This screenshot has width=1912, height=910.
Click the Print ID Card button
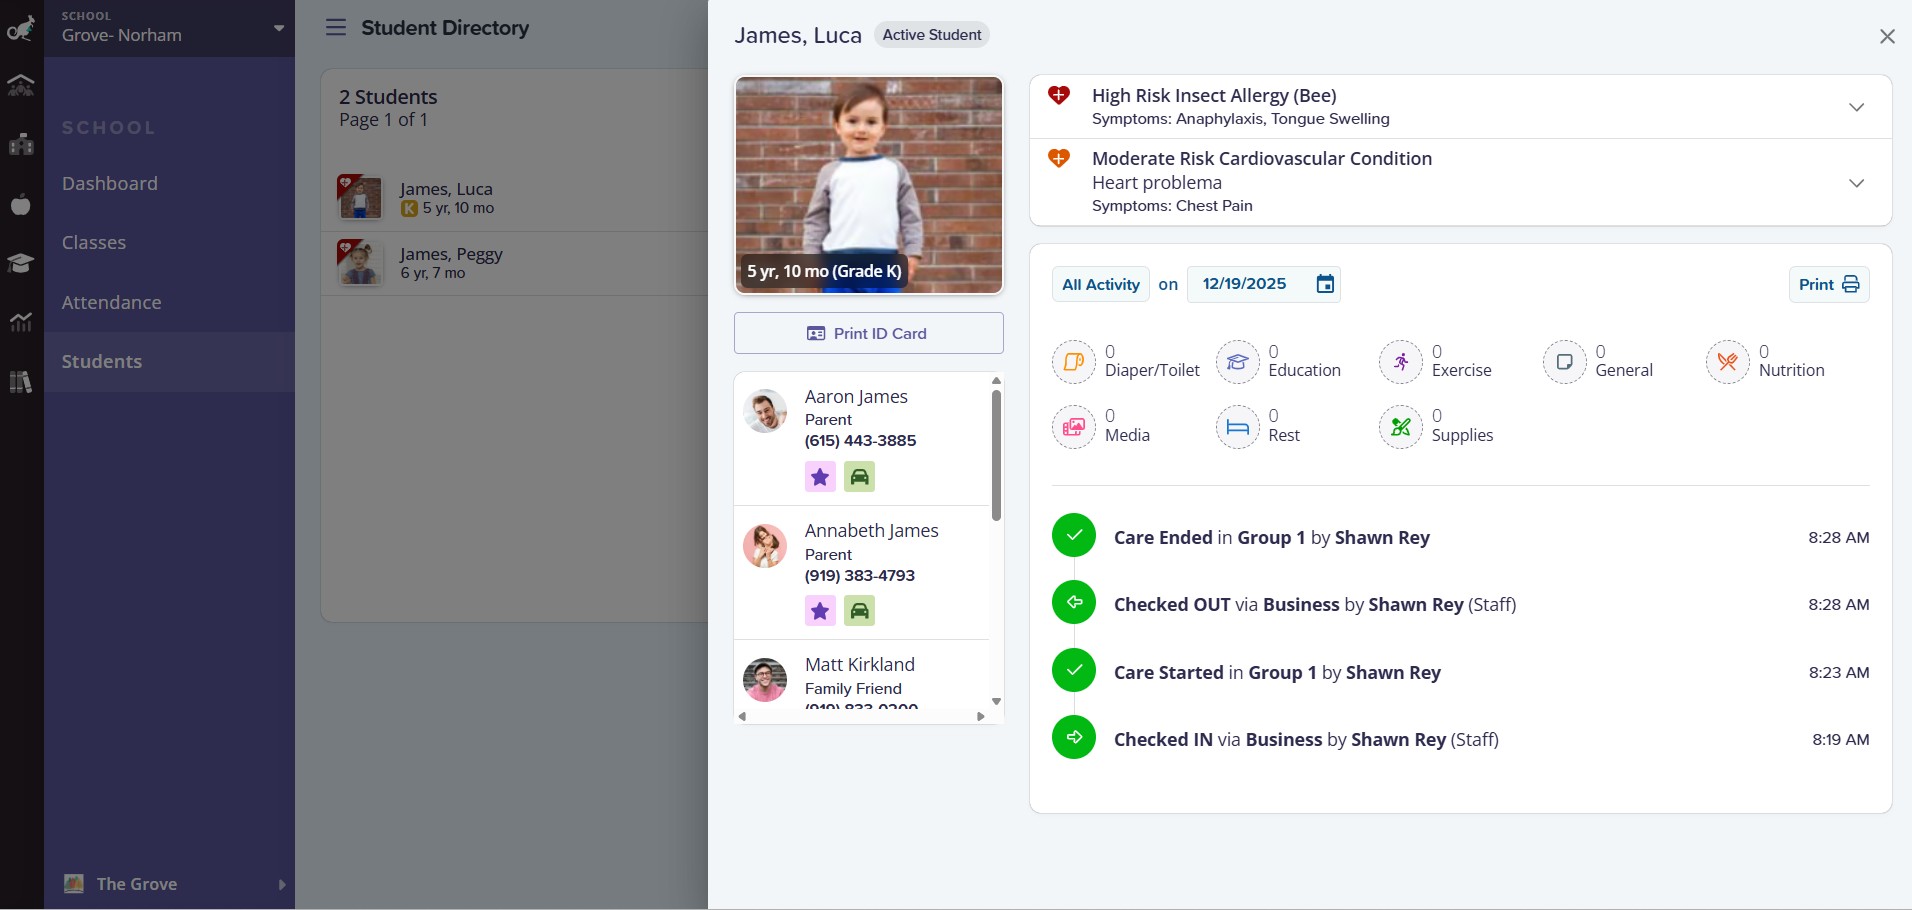pos(868,334)
